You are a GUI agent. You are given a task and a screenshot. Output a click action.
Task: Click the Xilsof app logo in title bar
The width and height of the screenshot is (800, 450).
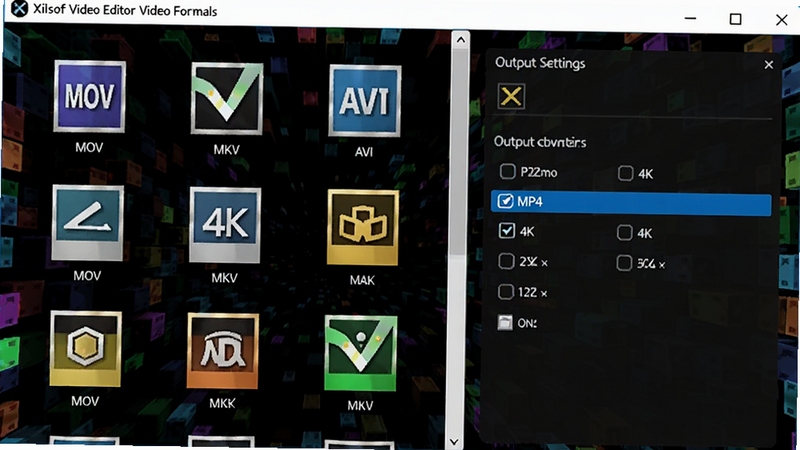coord(19,9)
